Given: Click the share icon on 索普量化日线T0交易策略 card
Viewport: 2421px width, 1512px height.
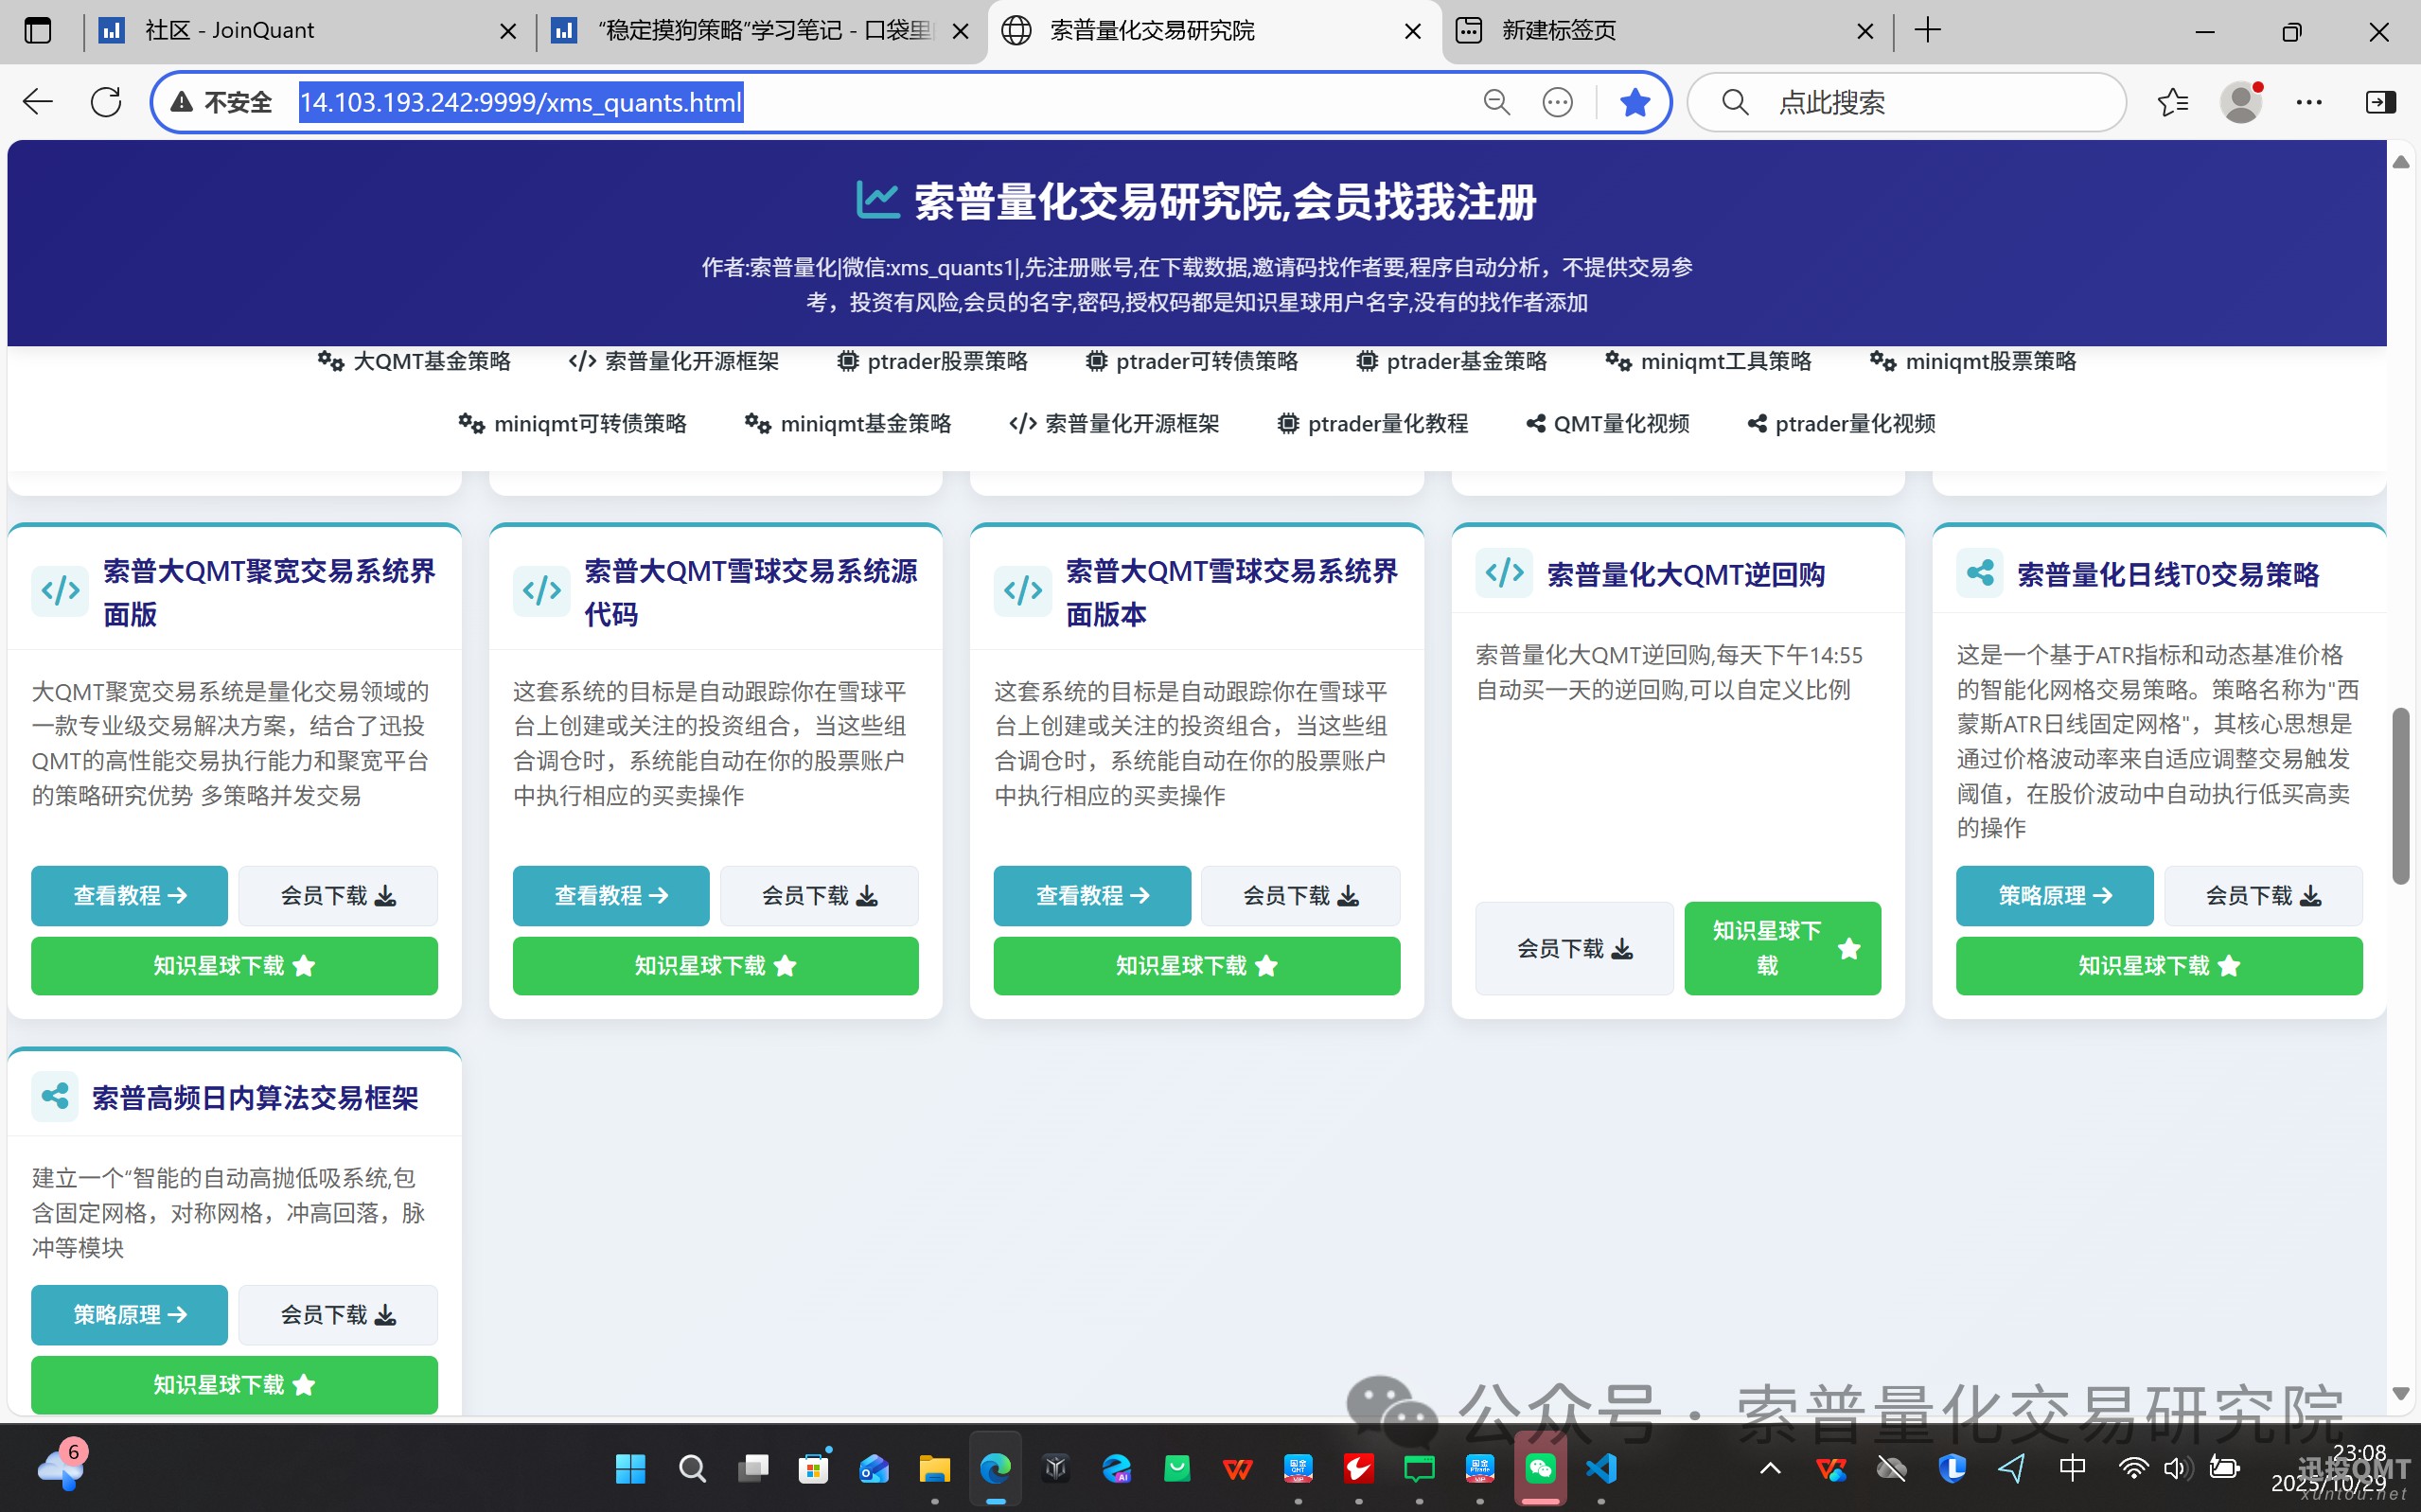Looking at the screenshot, I should click(x=1980, y=572).
